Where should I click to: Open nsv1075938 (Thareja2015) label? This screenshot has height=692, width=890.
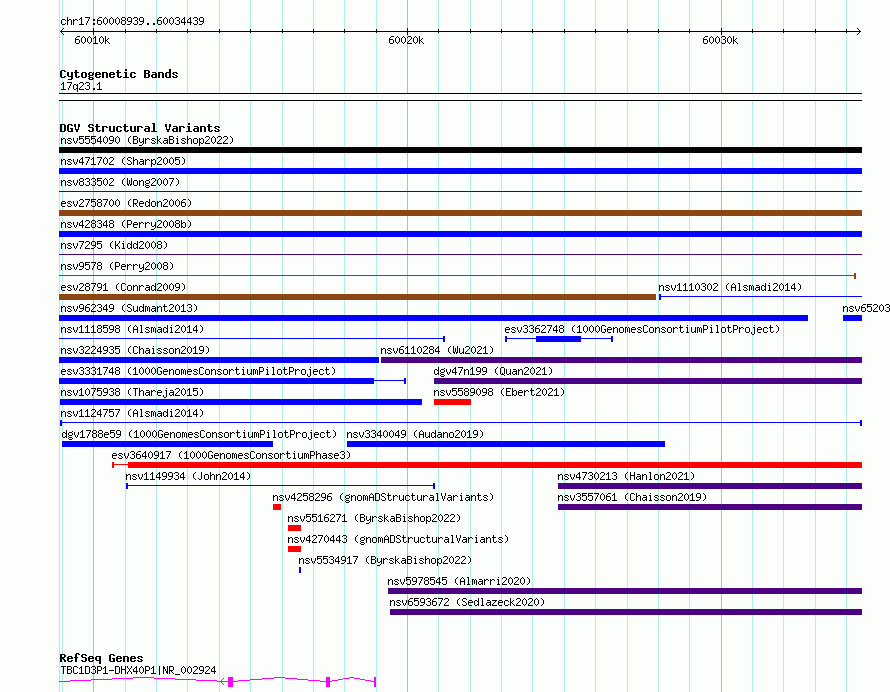(132, 392)
